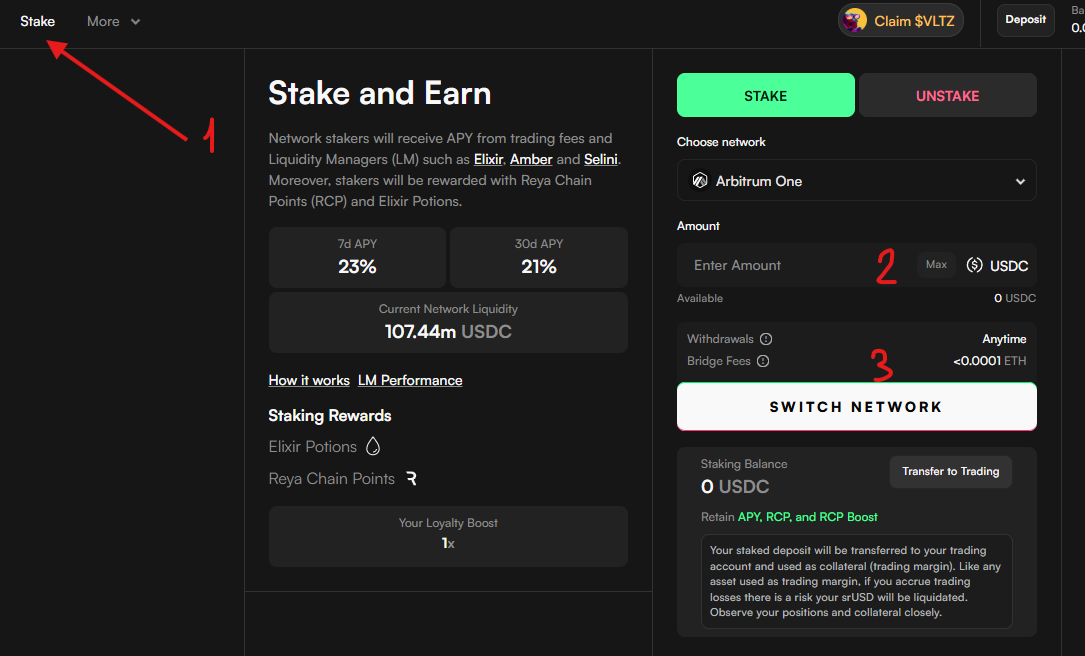Open the Choose network dropdown

click(856, 180)
